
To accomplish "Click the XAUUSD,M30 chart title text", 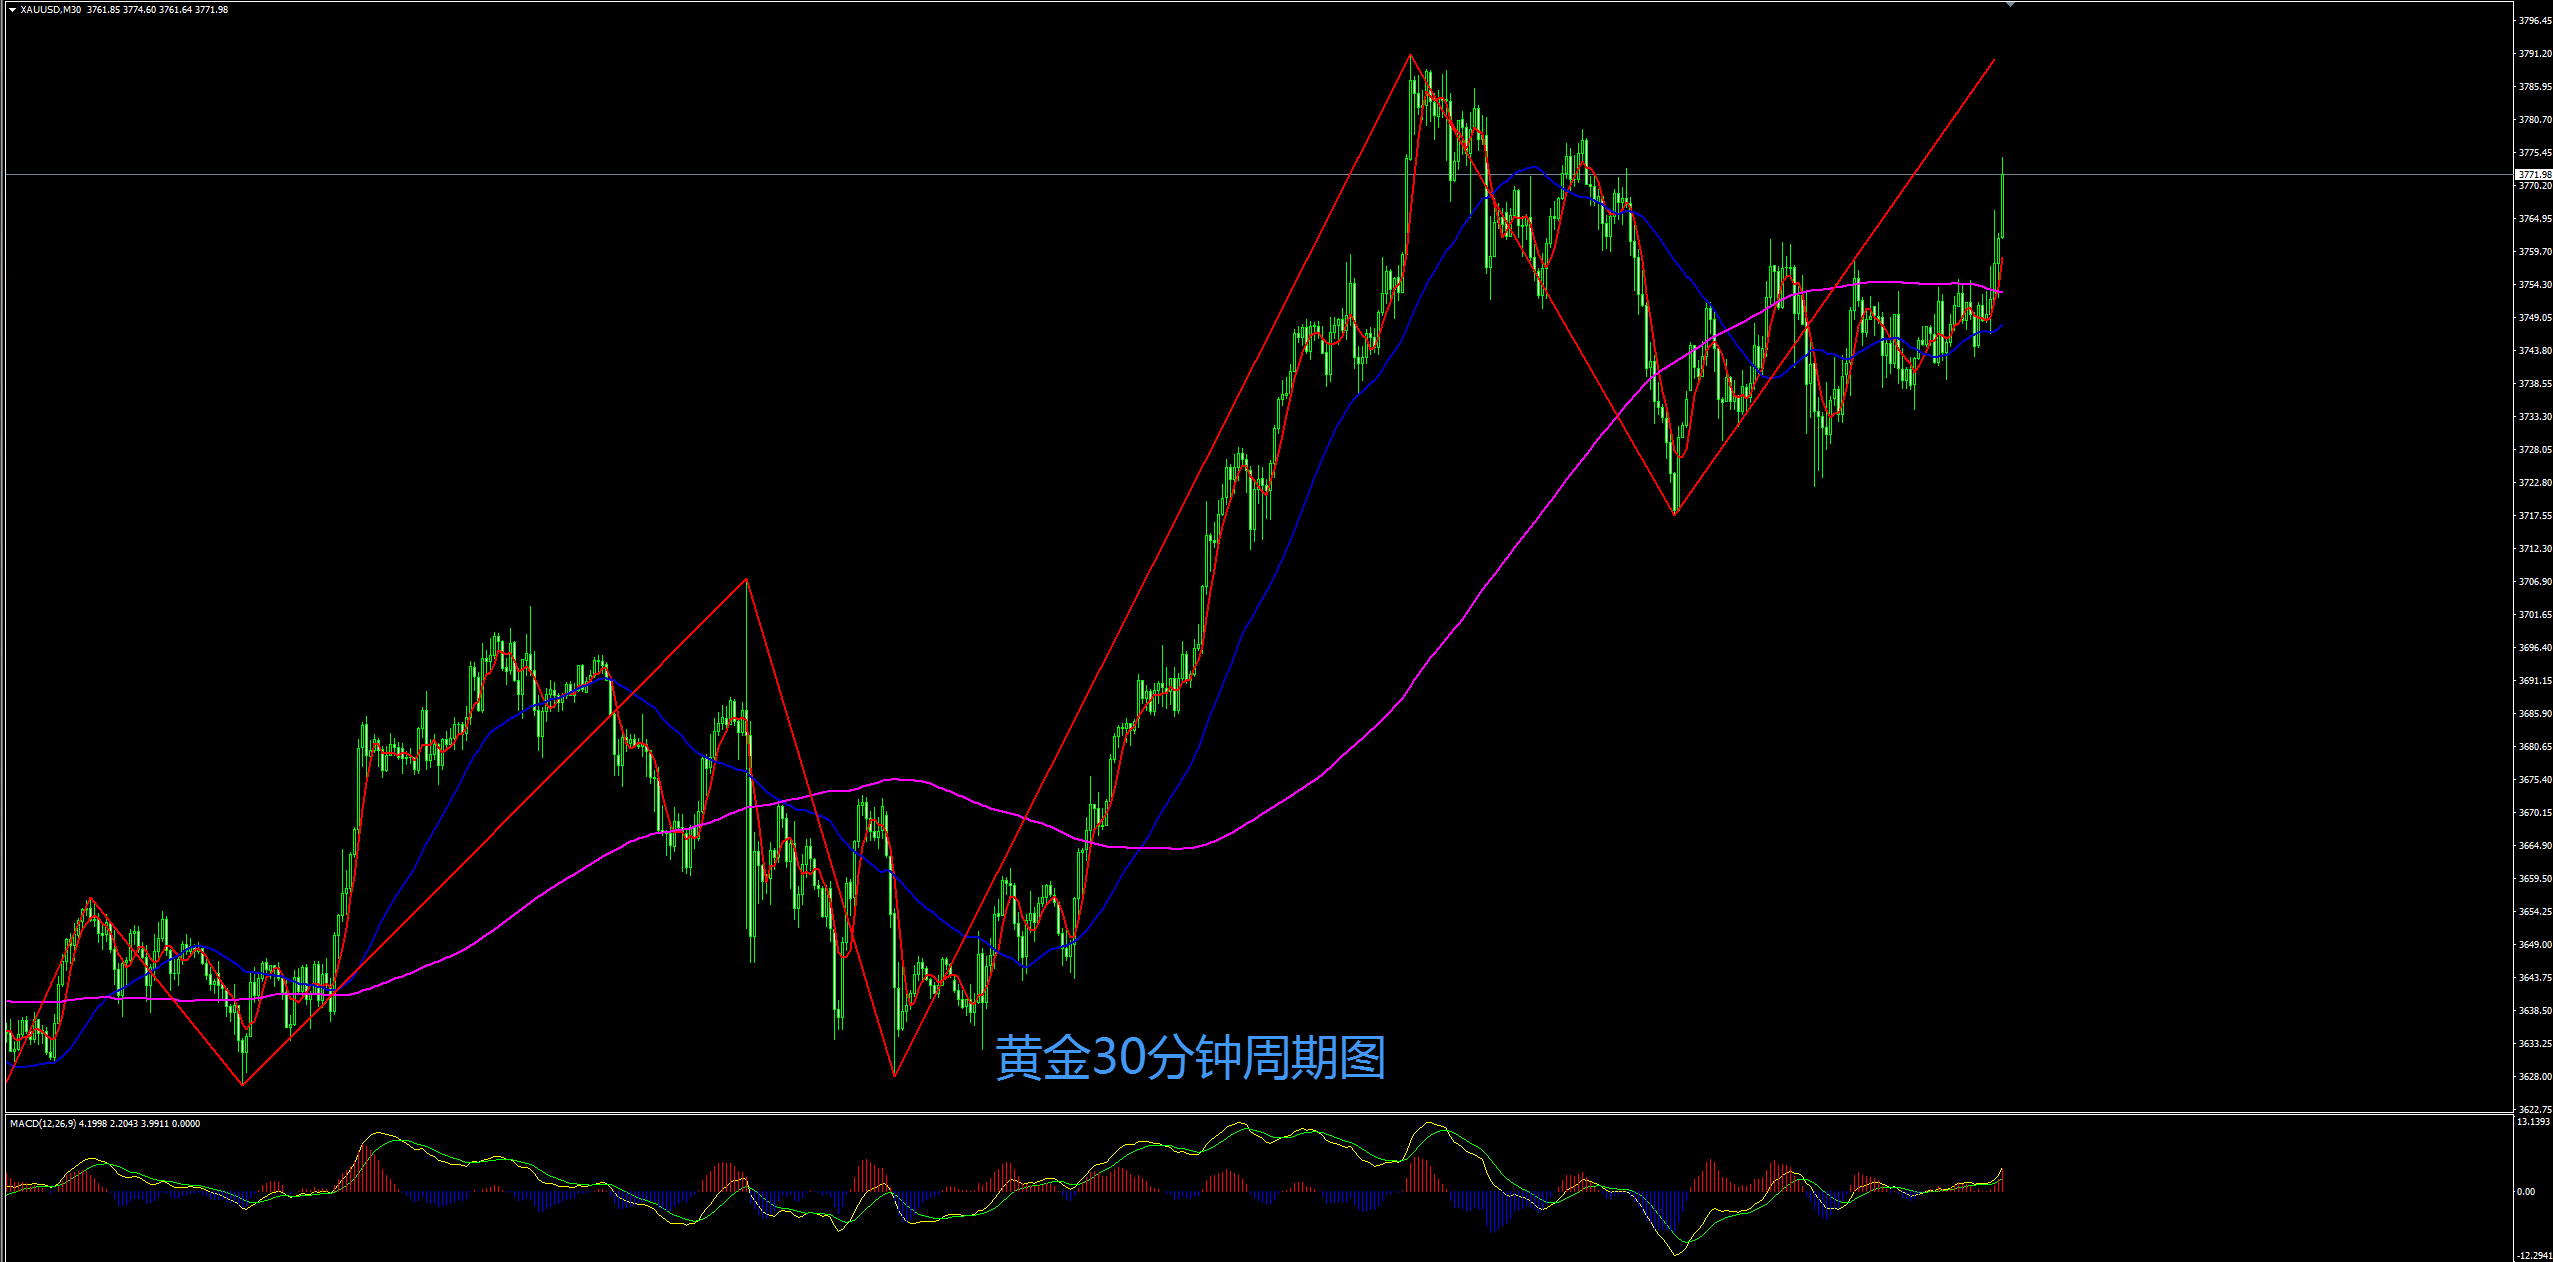I will tap(51, 10).
